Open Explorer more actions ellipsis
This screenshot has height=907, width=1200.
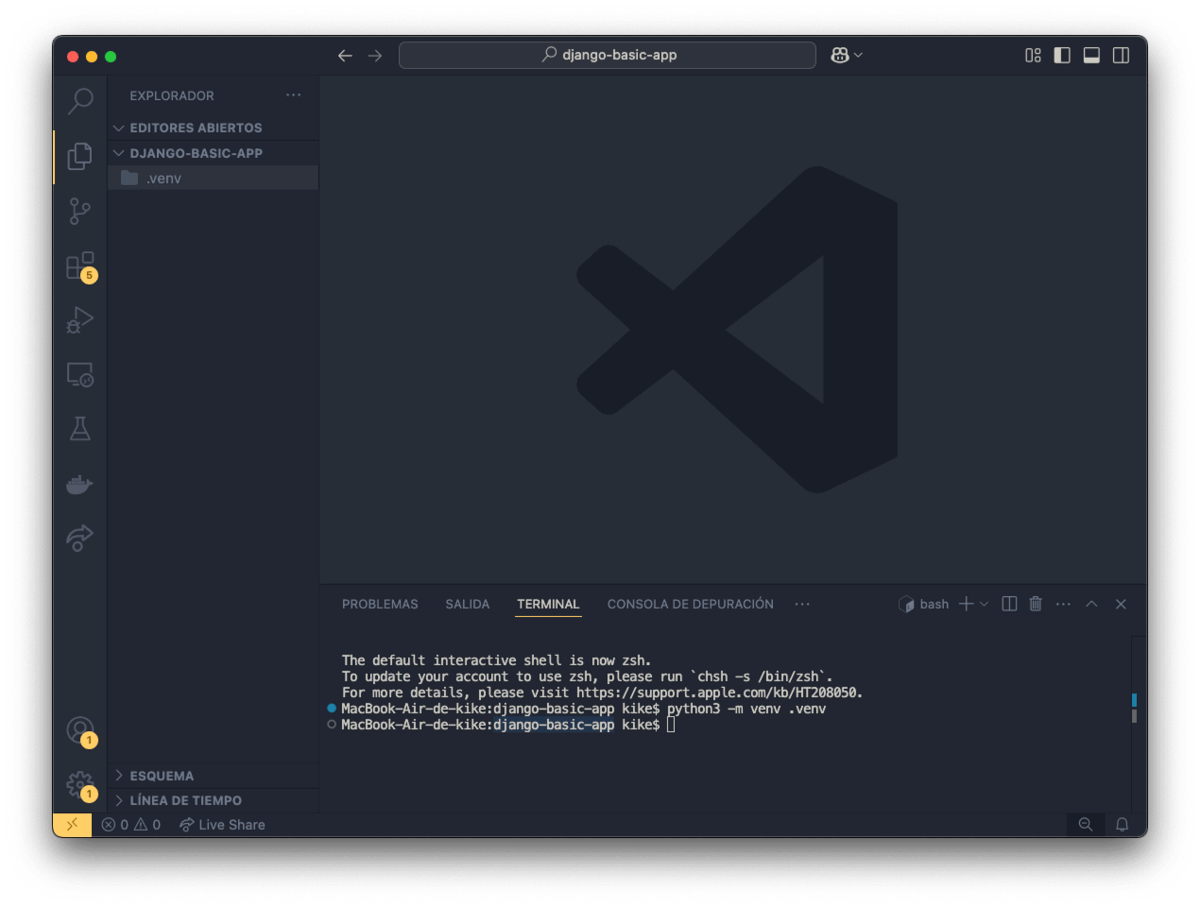click(x=293, y=95)
